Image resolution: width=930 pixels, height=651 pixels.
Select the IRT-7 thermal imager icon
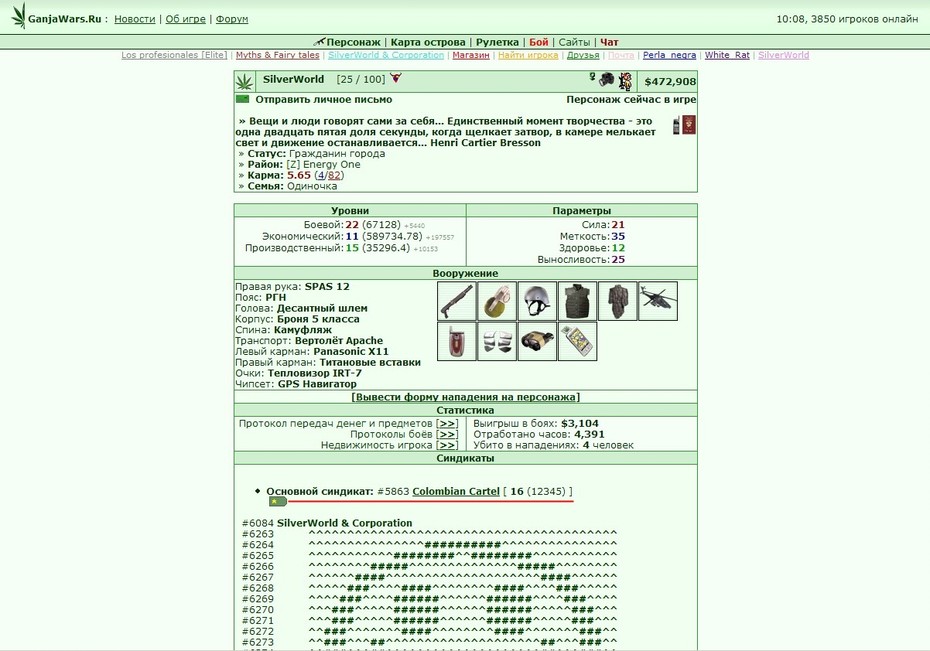[537, 341]
